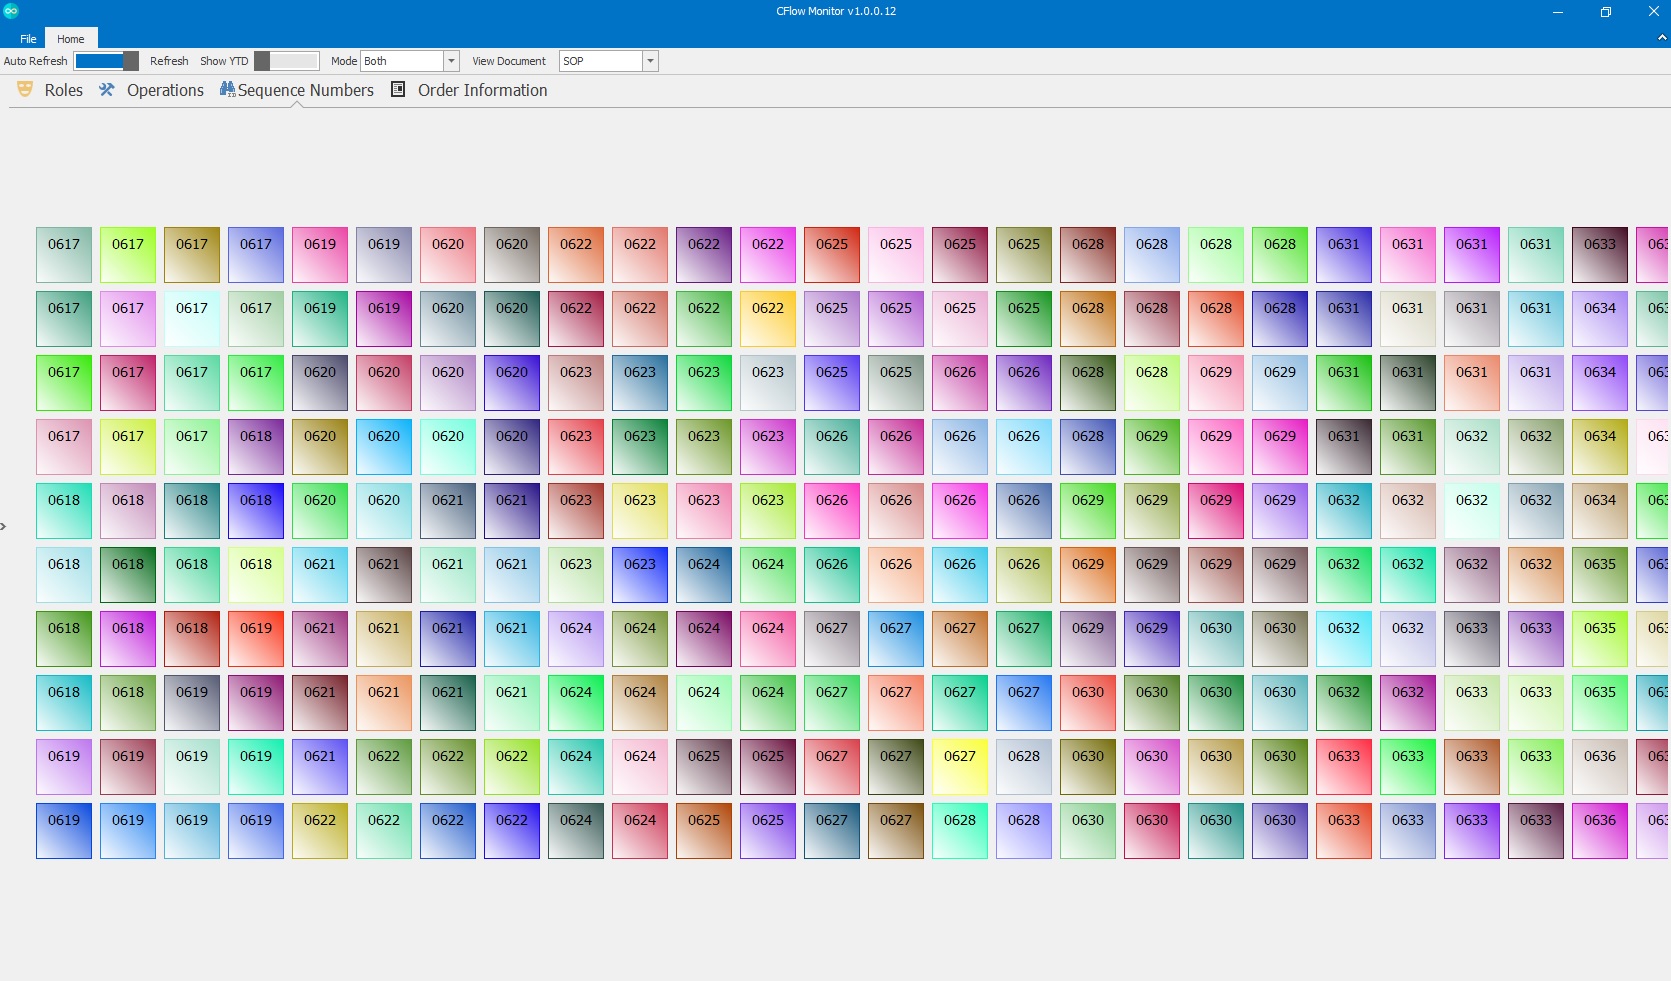The image size is (1671, 981).
Task: Click the yellow 0627 tile
Action: pyautogui.click(x=960, y=767)
